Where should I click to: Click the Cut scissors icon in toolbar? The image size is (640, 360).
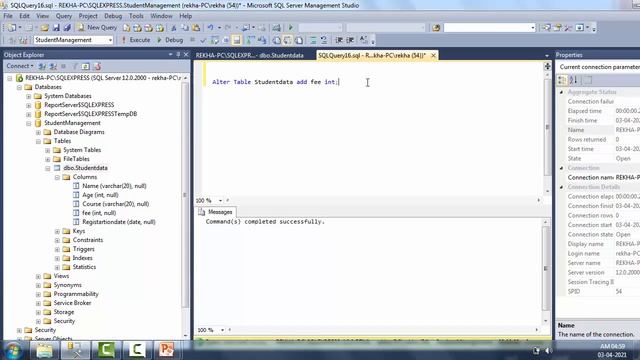pyautogui.click(x=174, y=28)
